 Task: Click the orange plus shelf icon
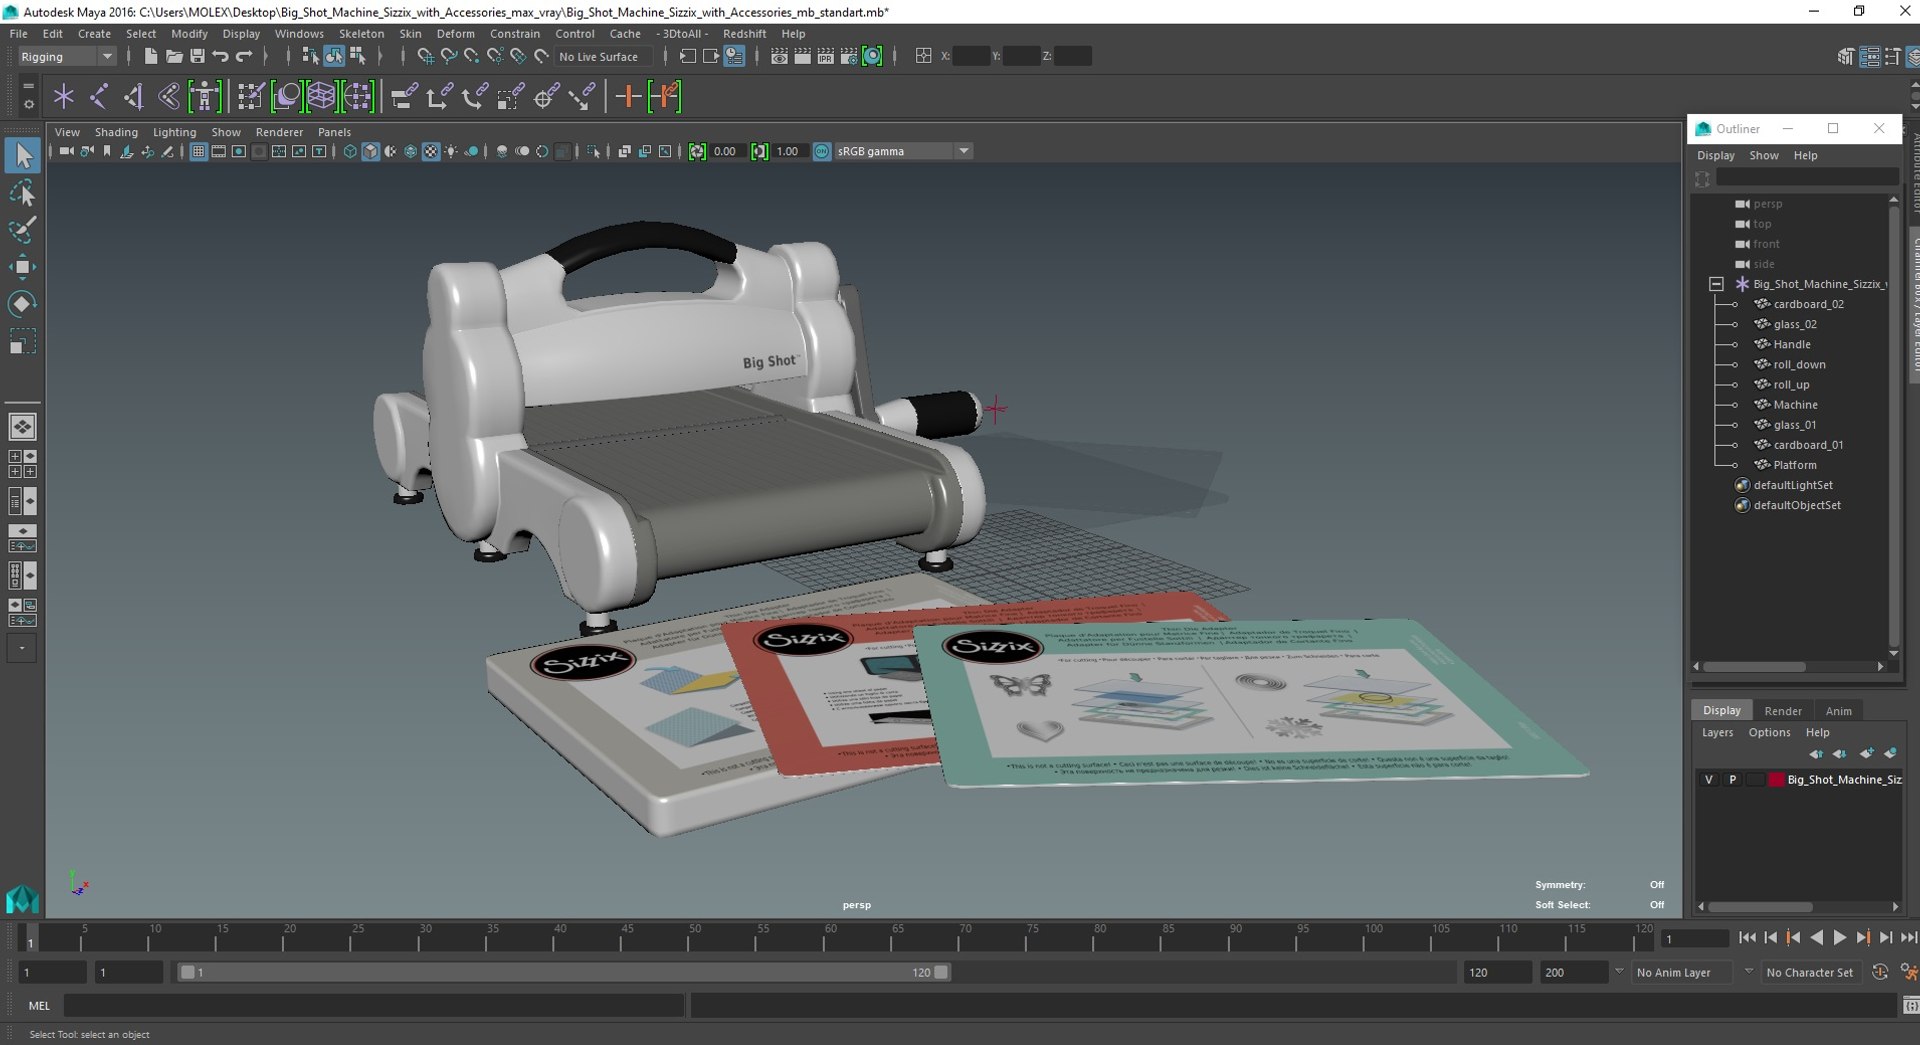pyautogui.click(x=628, y=97)
